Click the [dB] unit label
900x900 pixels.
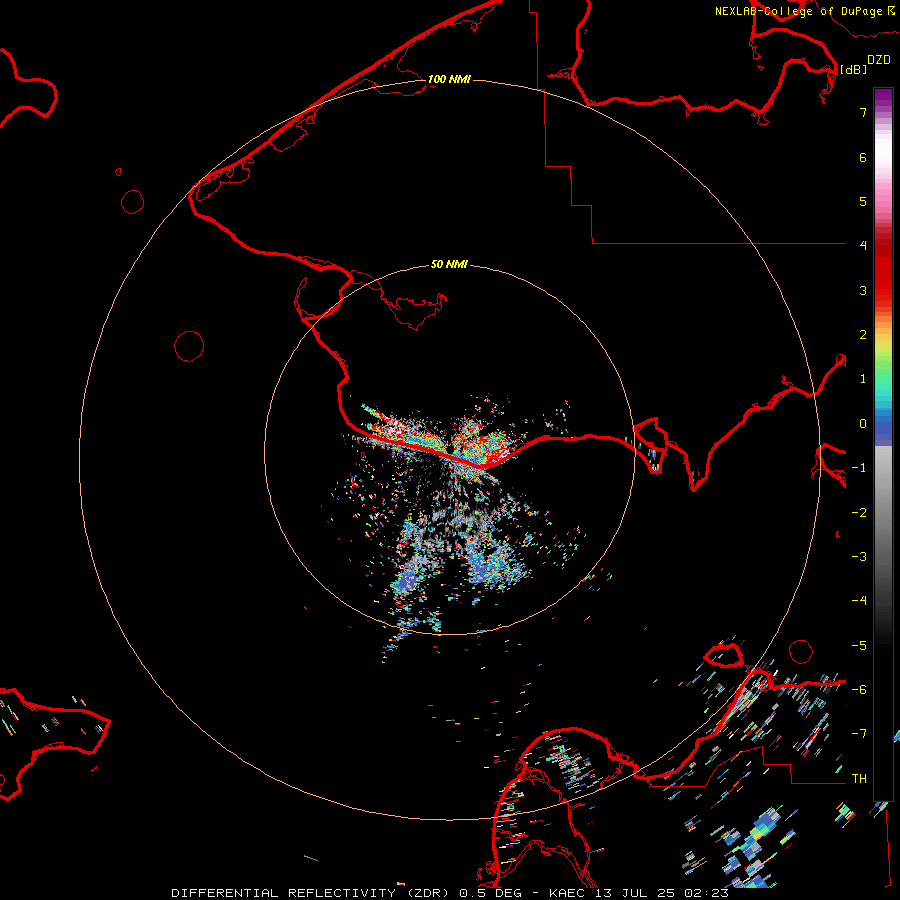click(852, 69)
